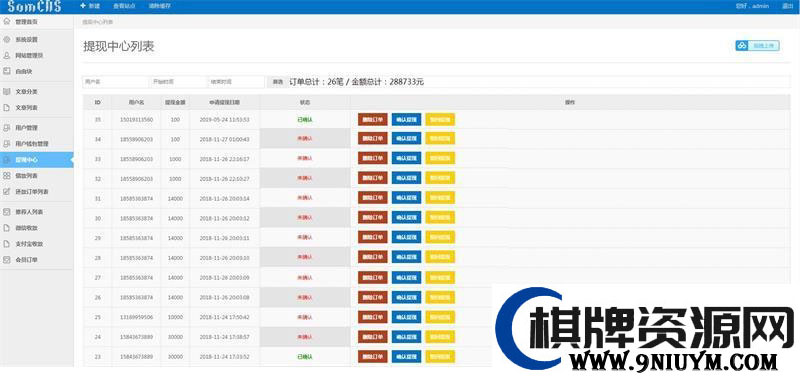
Task: Select the 网站管理员 person icon
Action: point(7,55)
